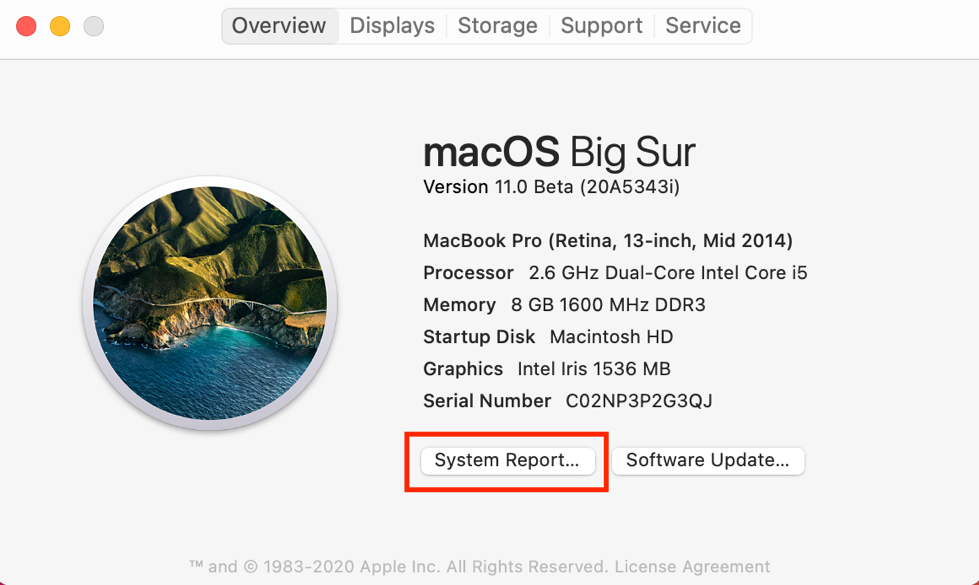
Task: Go to the Support tab
Action: tap(601, 26)
